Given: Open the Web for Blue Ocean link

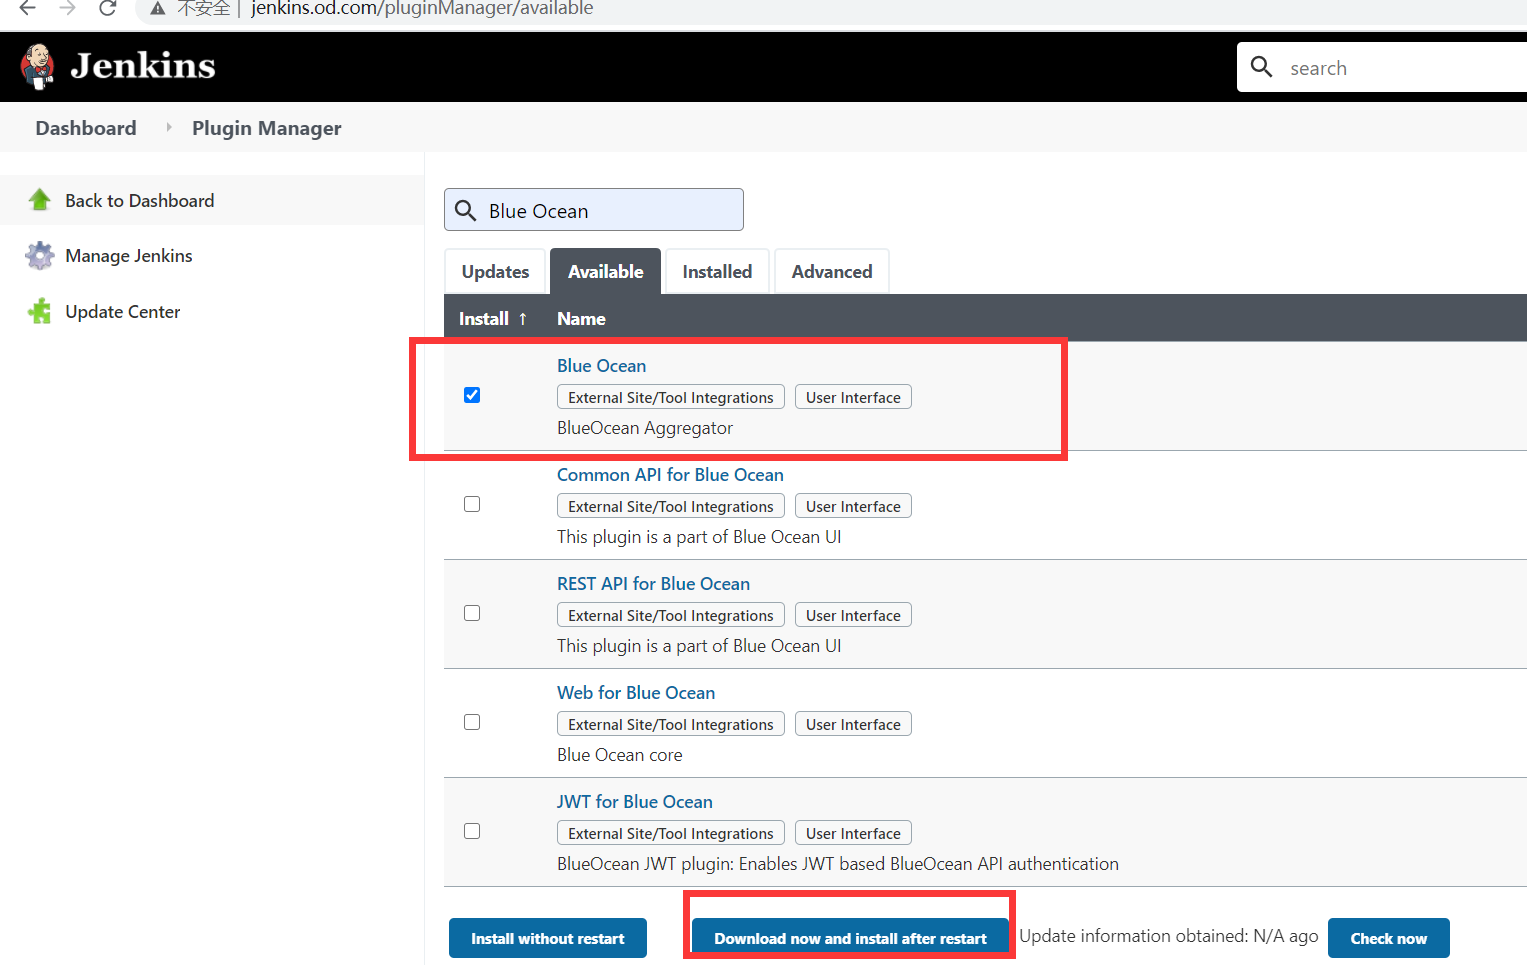Looking at the screenshot, I should click(636, 692).
